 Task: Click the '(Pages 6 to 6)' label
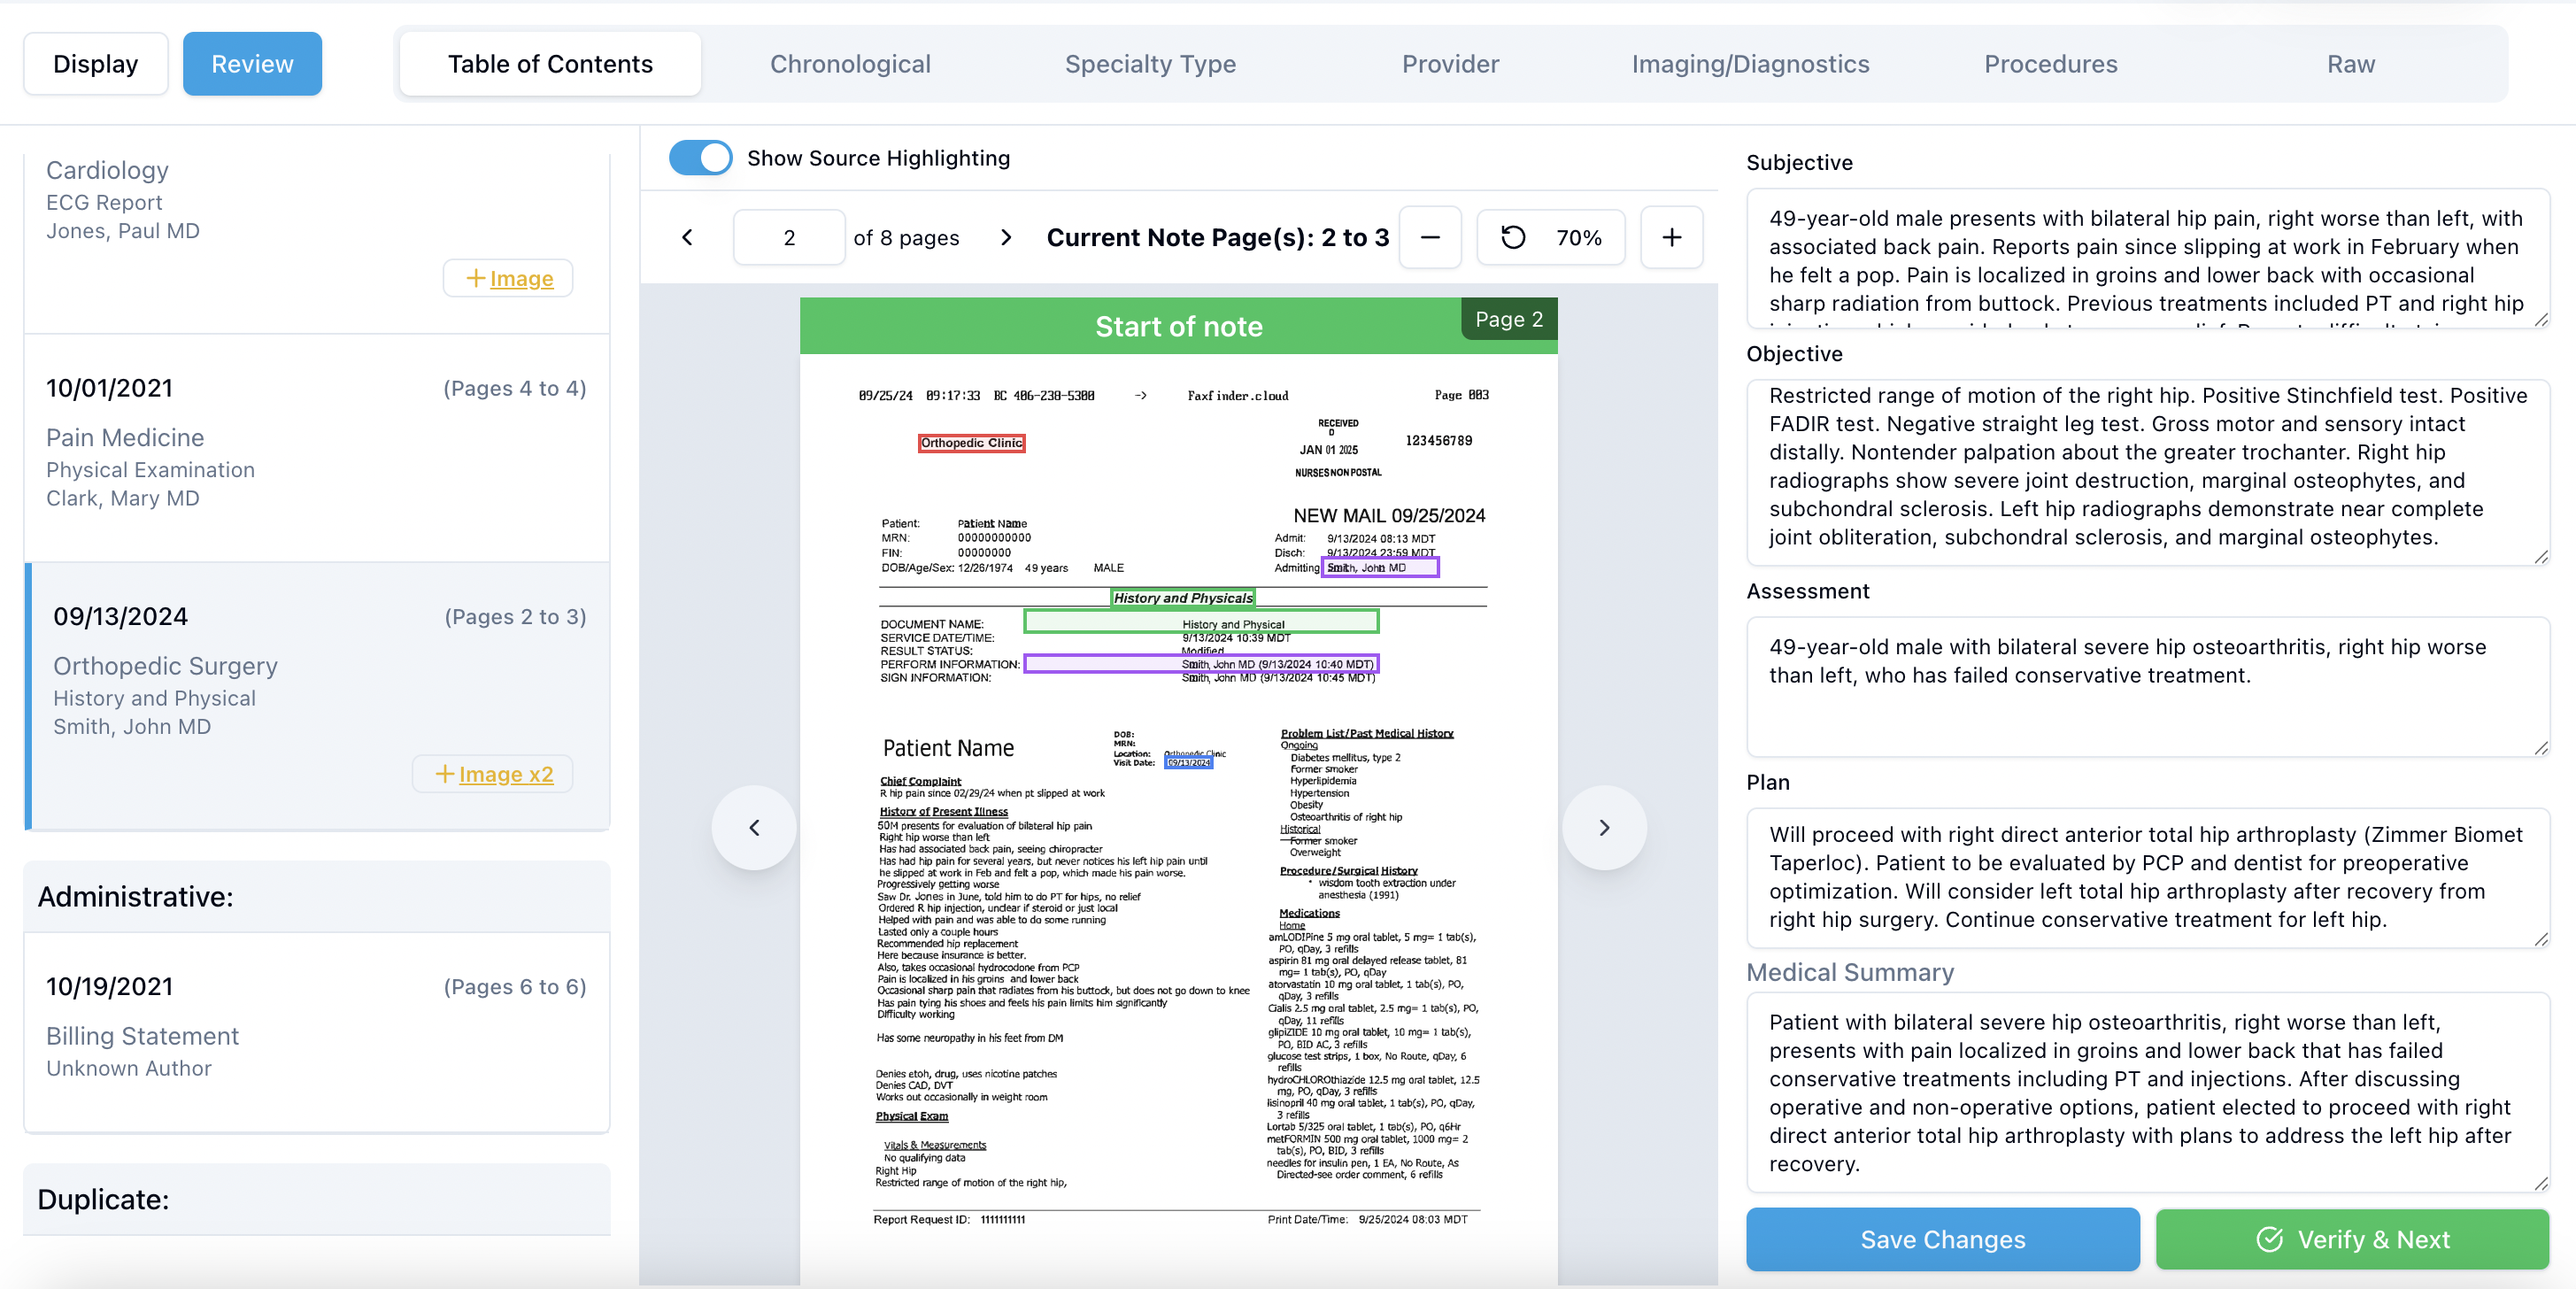point(514,987)
